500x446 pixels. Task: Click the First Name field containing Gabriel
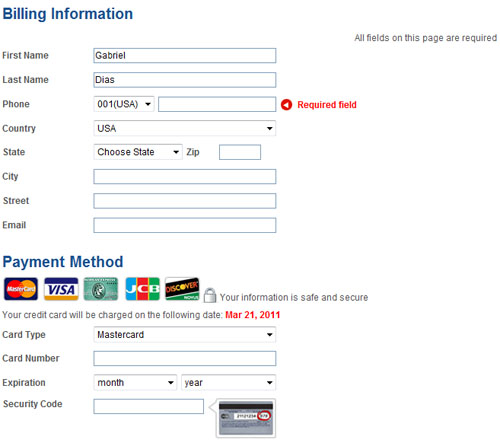(185, 56)
